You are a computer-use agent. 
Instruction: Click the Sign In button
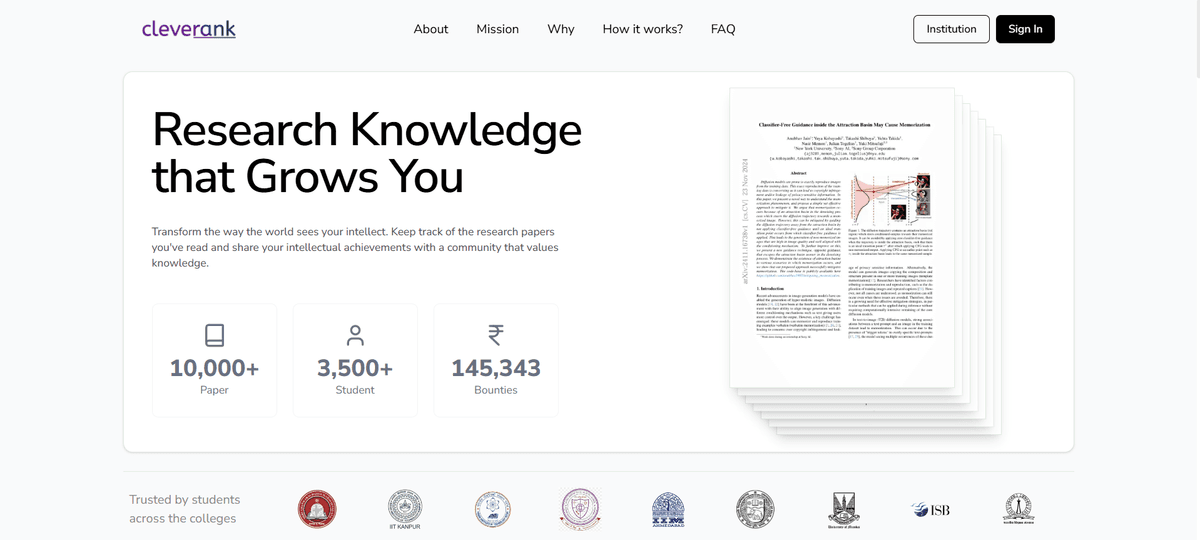pos(1025,29)
